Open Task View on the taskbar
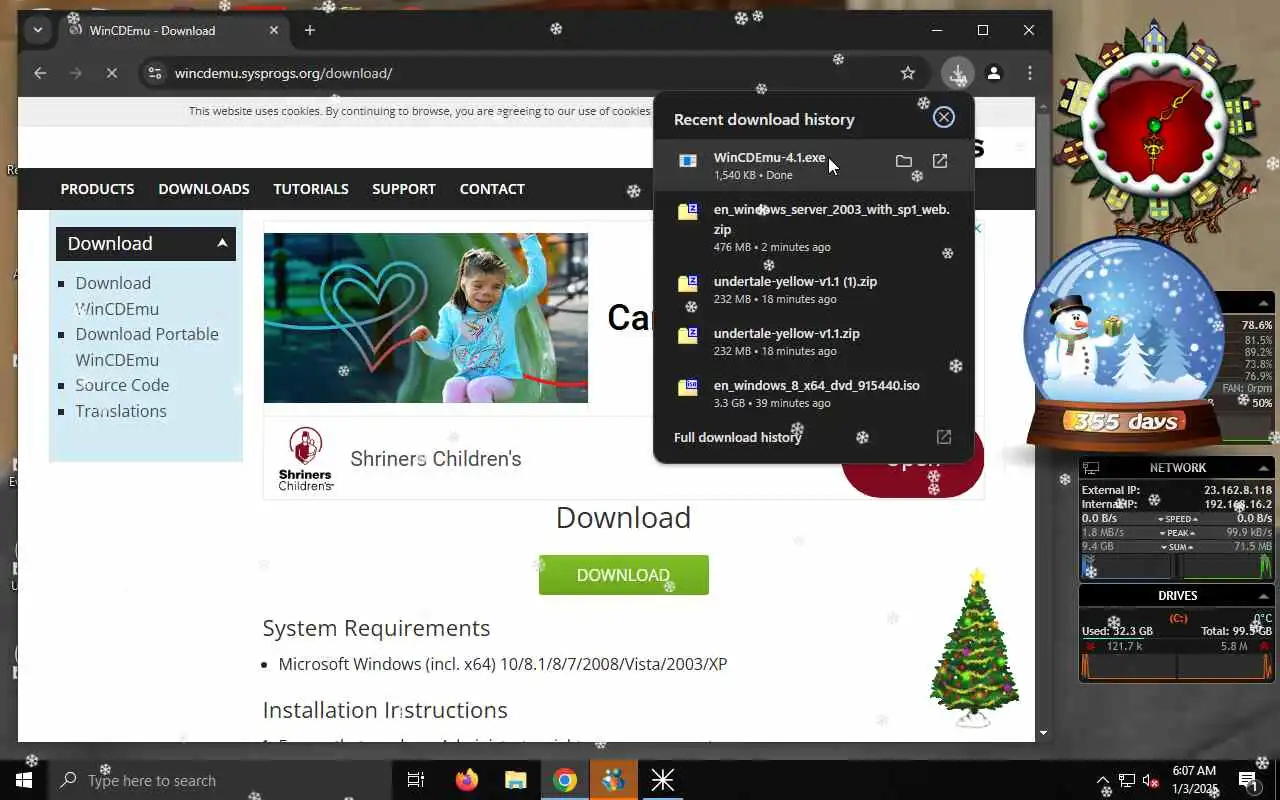 [416, 780]
